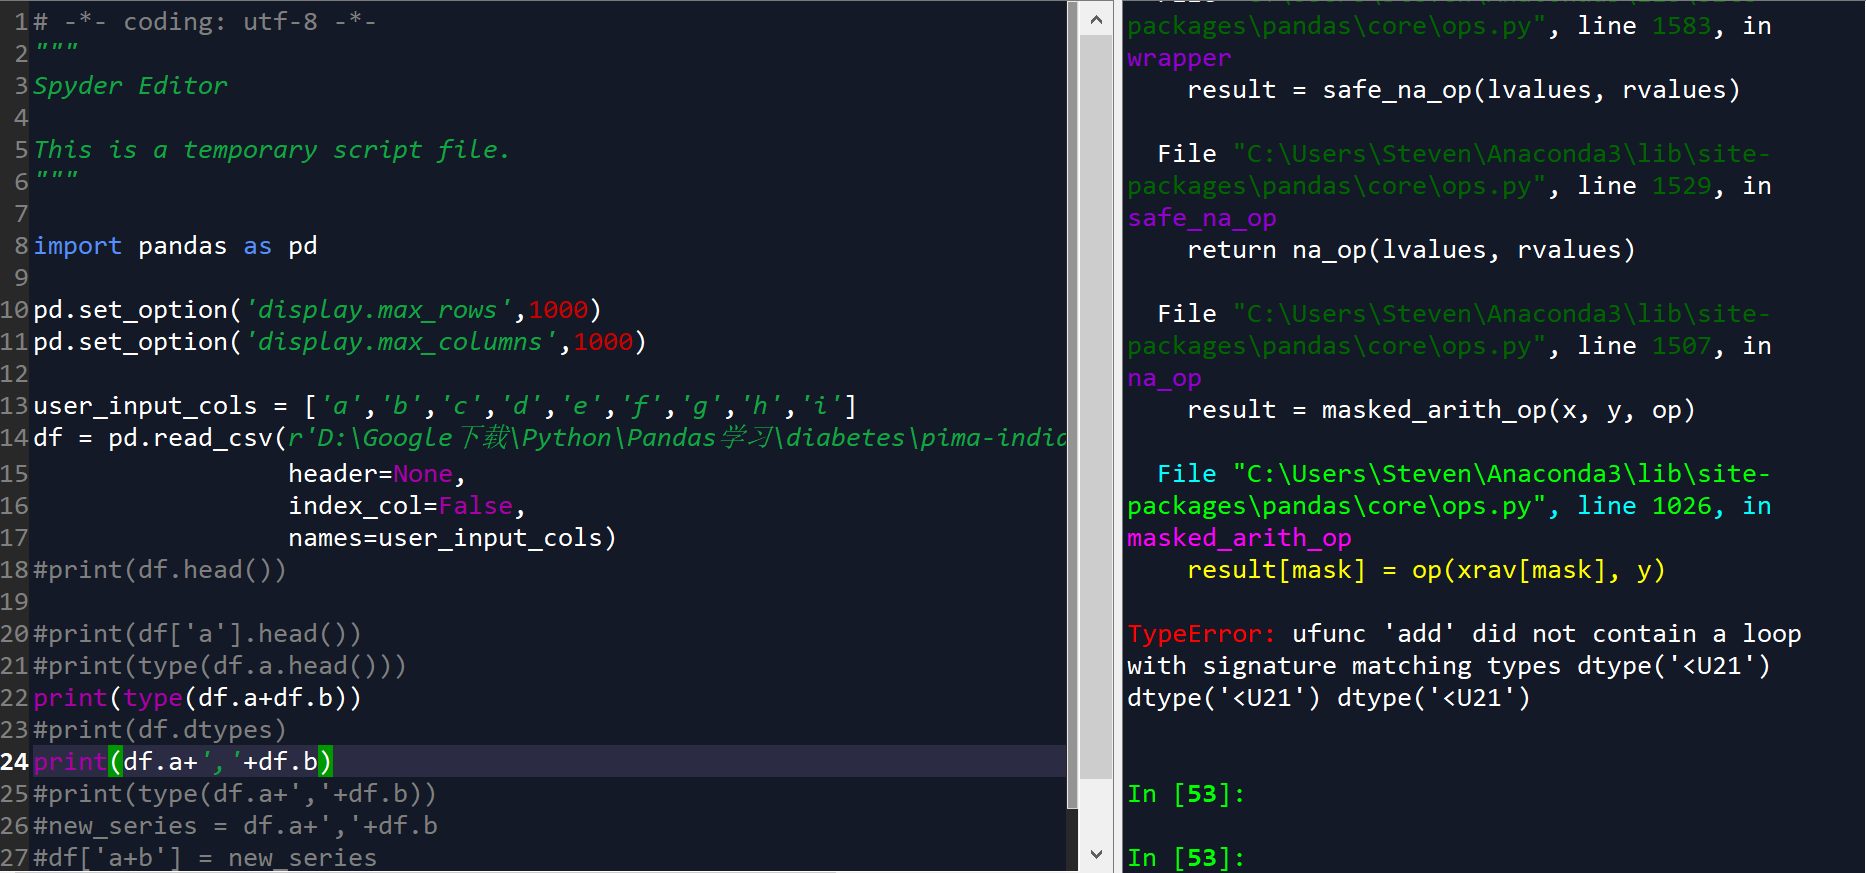Click line number 24 in the gutter
The height and width of the screenshot is (873, 1866).
15,762
